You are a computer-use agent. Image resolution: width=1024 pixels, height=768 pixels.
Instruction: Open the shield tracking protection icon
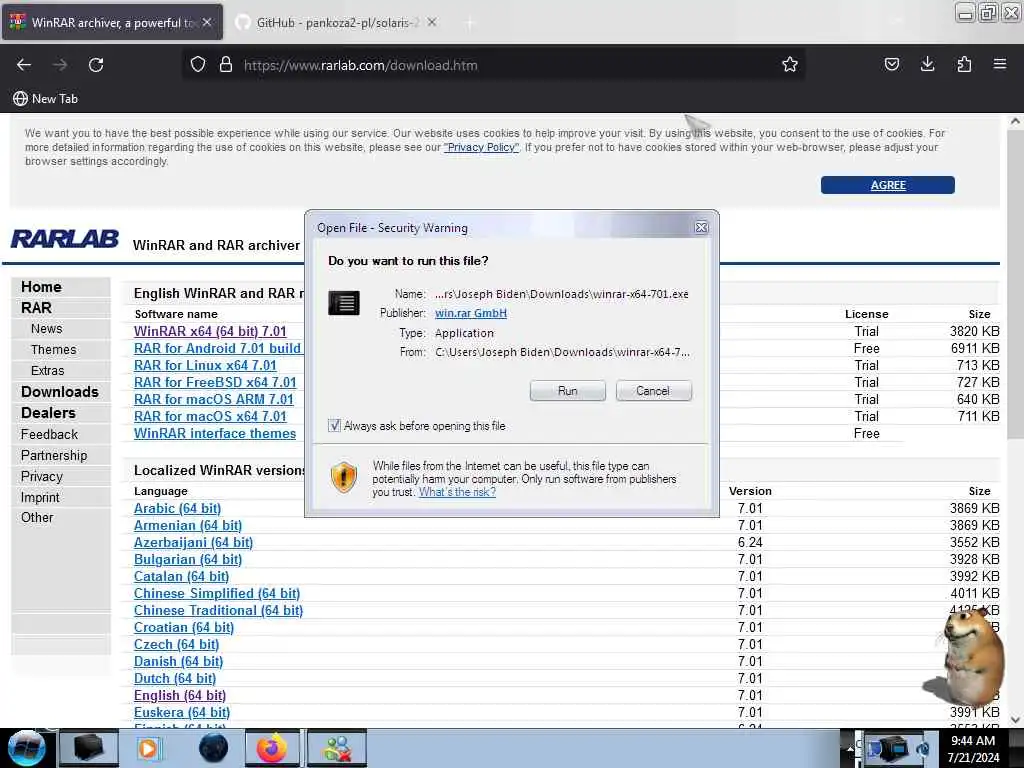[198, 65]
